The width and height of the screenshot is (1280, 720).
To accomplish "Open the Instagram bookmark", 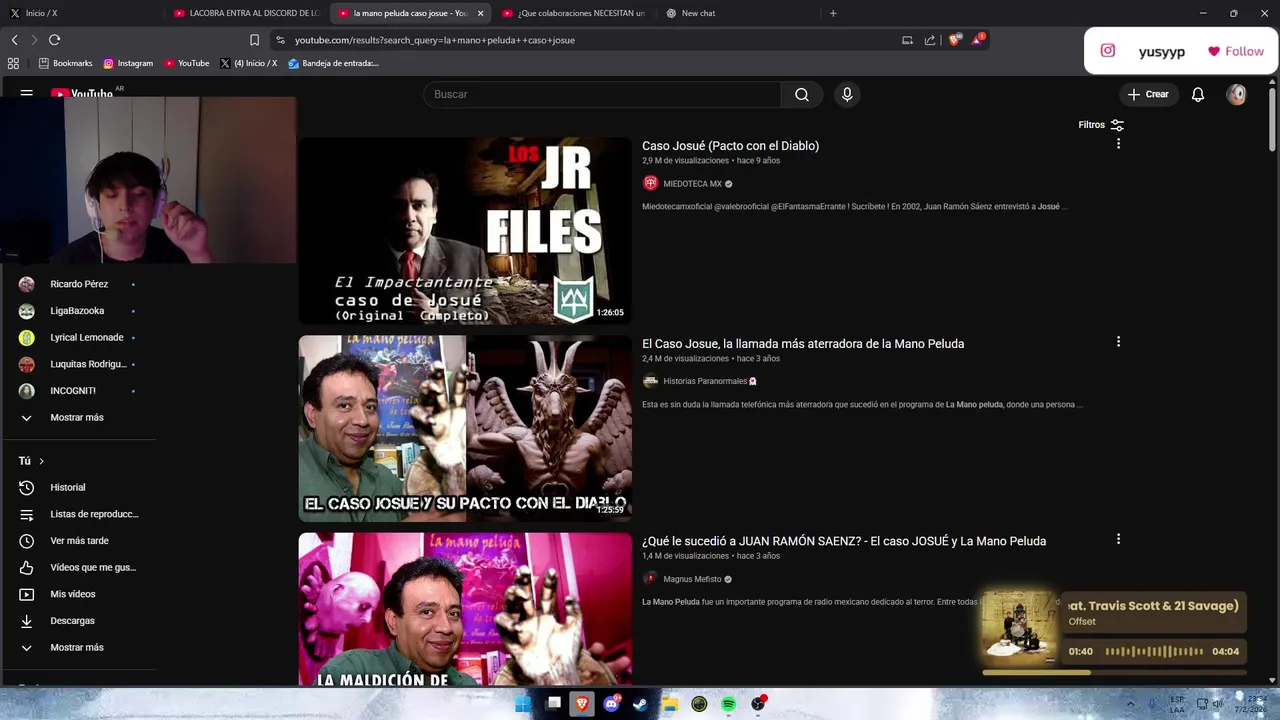I will point(128,63).
